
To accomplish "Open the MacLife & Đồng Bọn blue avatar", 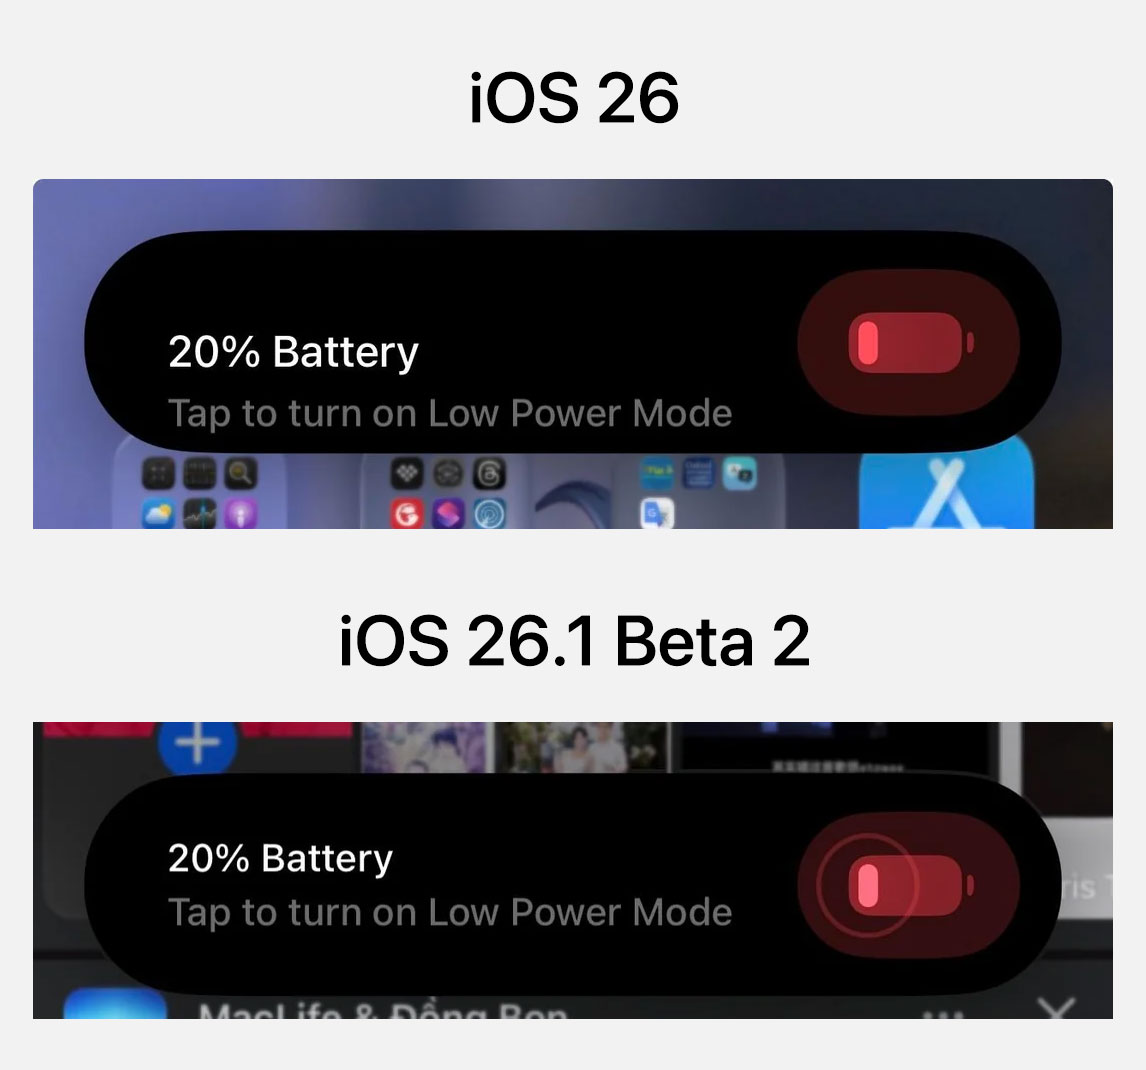I will [115, 1003].
